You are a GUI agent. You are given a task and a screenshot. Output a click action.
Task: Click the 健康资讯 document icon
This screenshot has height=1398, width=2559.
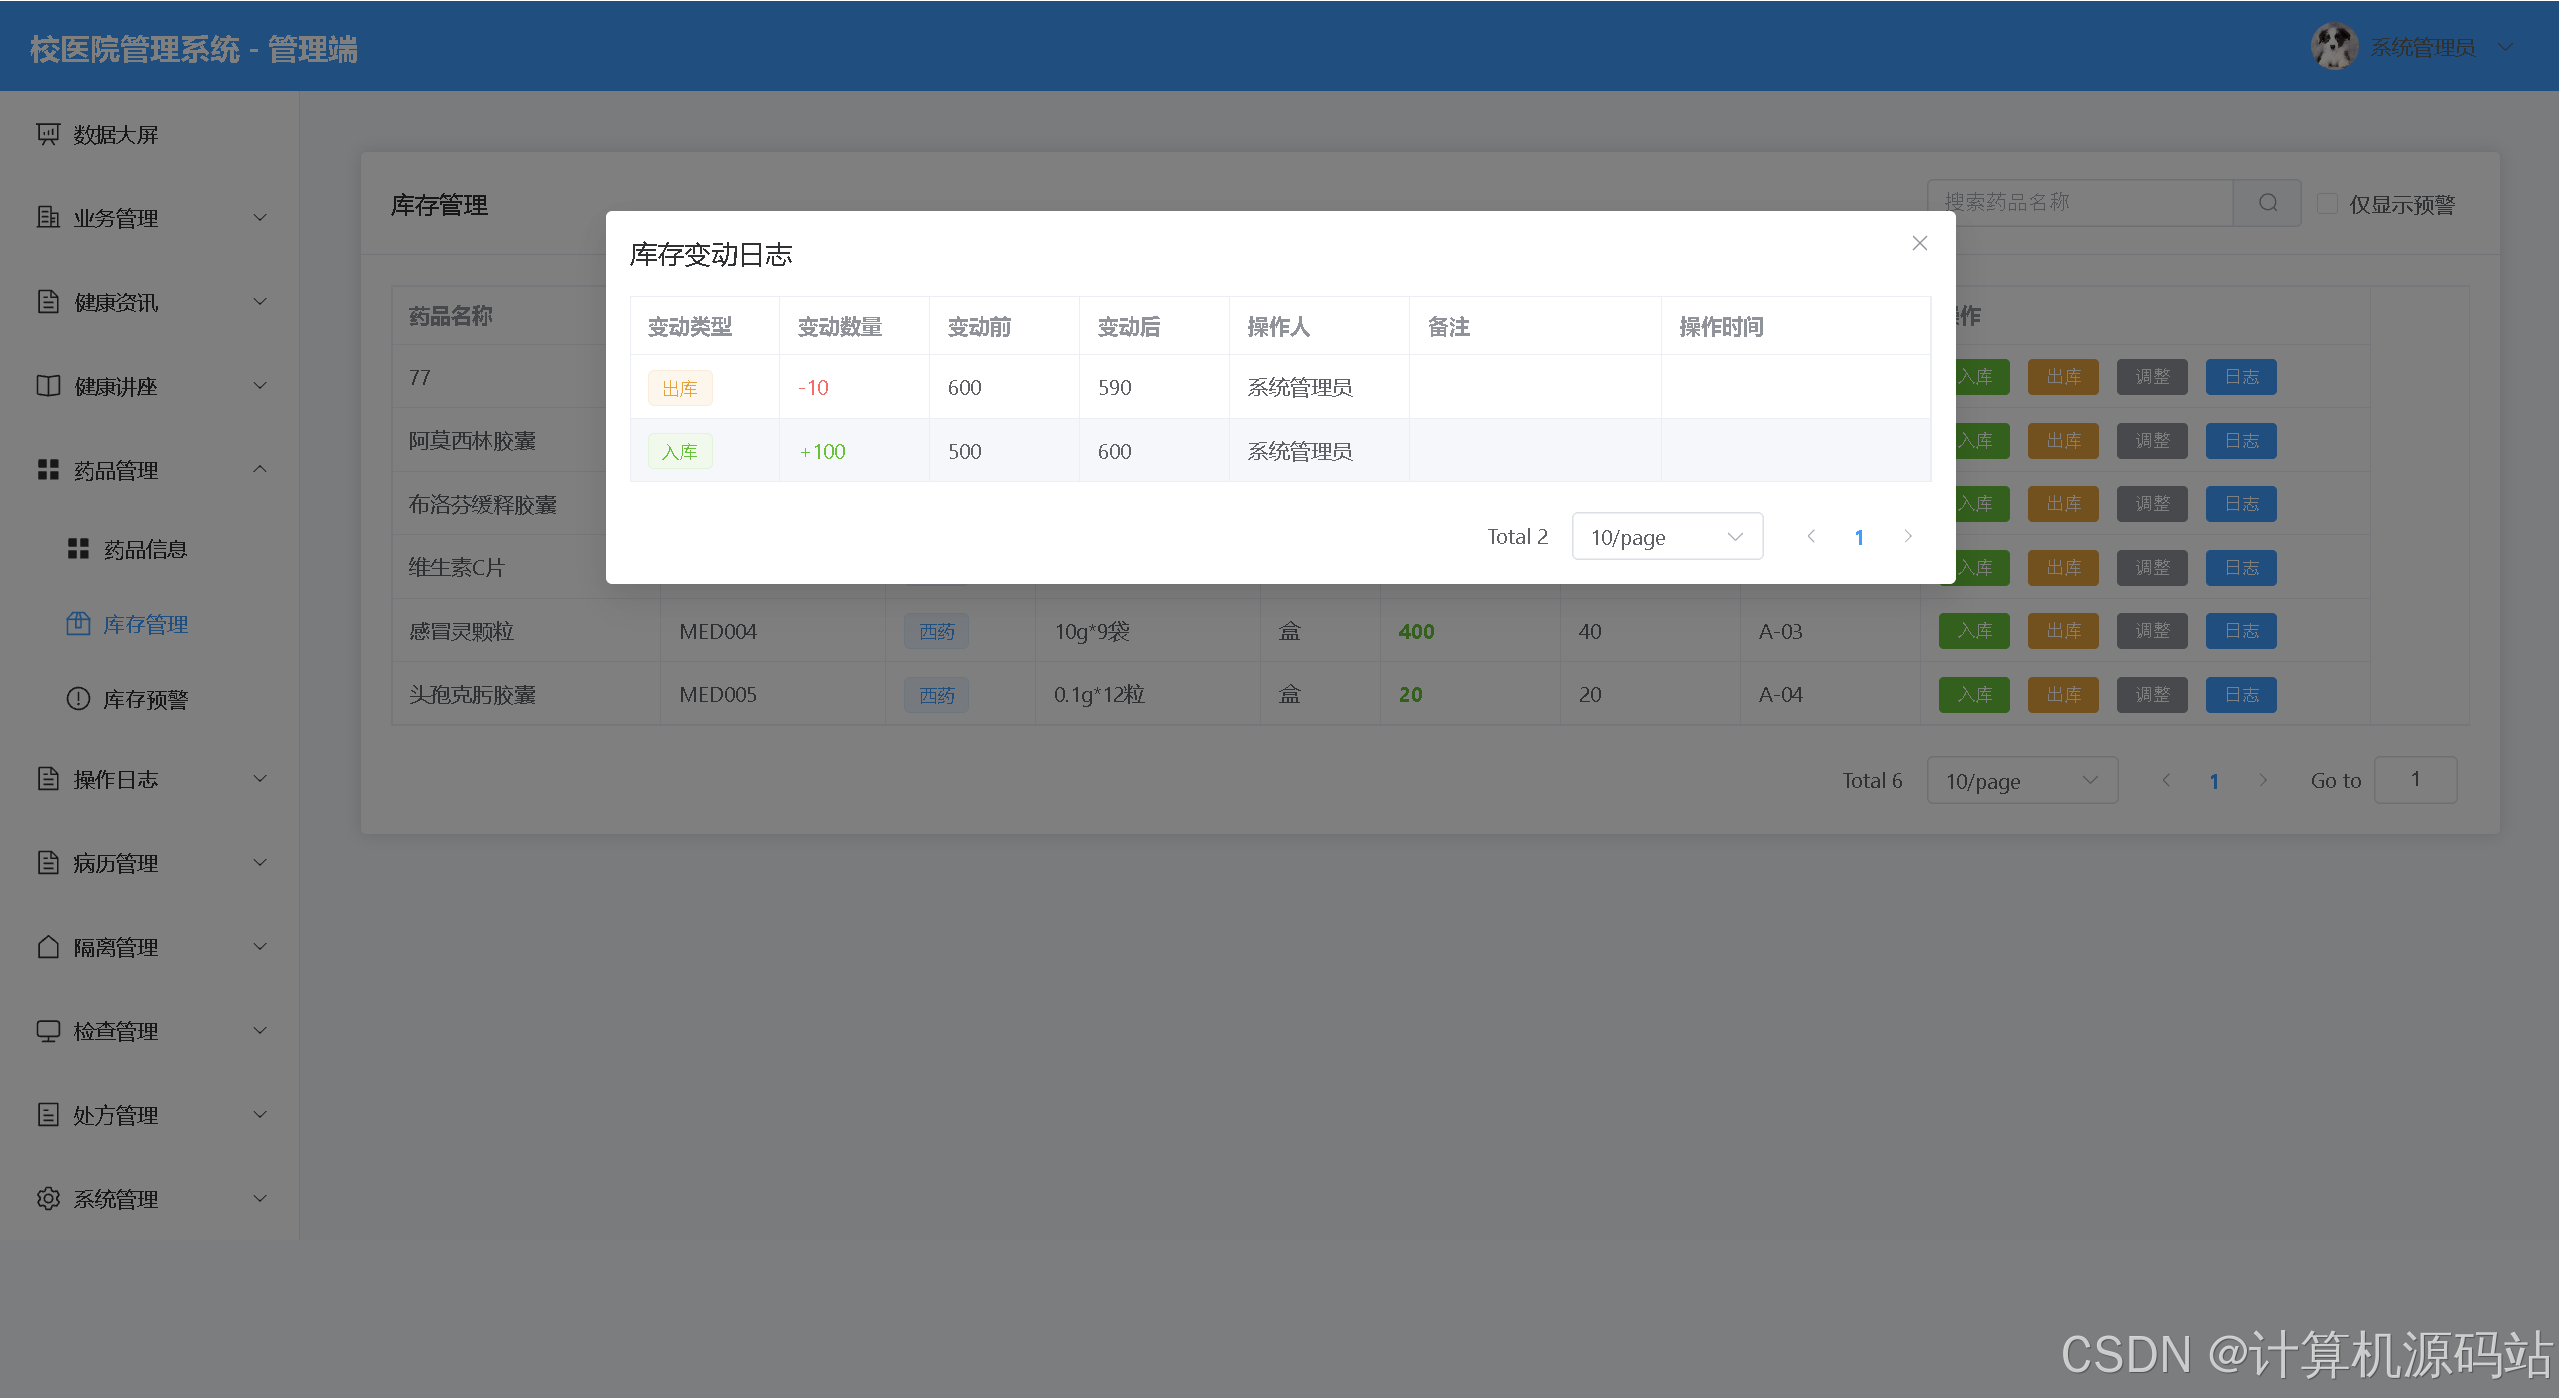(x=48, y=301)
